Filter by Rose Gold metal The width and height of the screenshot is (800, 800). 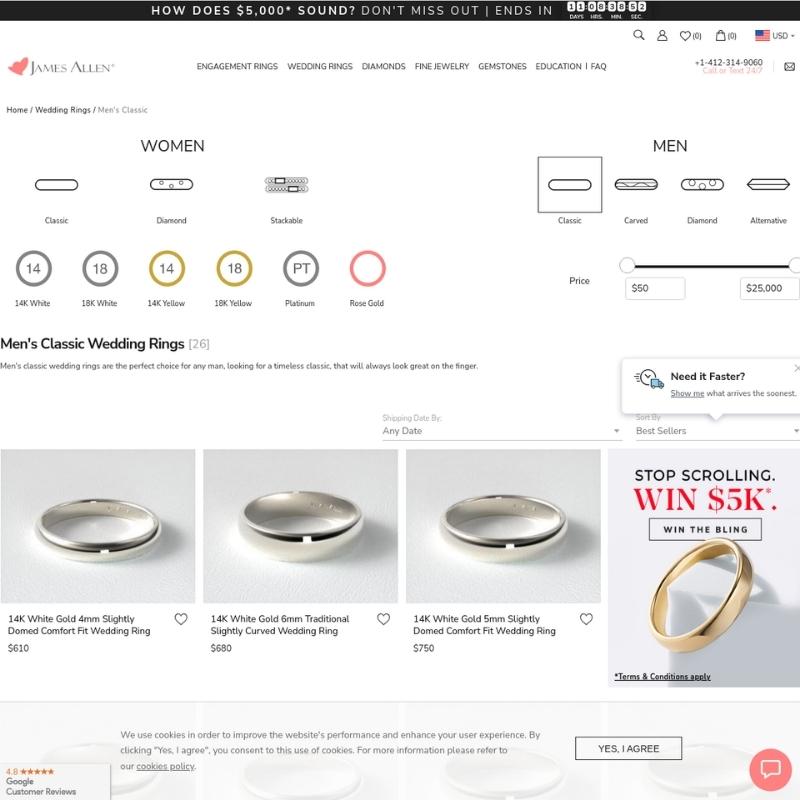[x=367, y=268]
